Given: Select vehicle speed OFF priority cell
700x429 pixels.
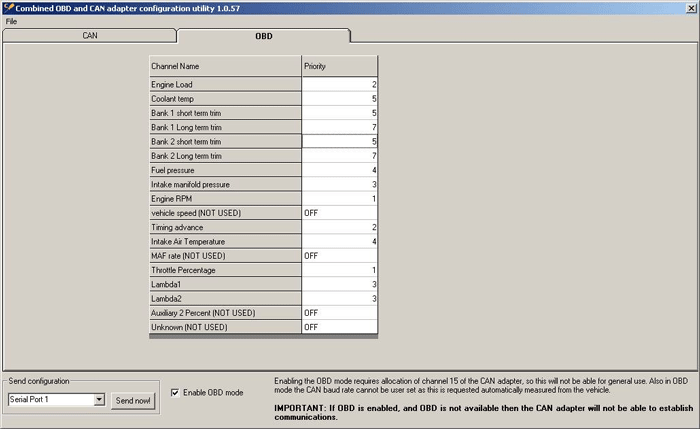Looking at the screenshot, I should [x=339, y=213].
